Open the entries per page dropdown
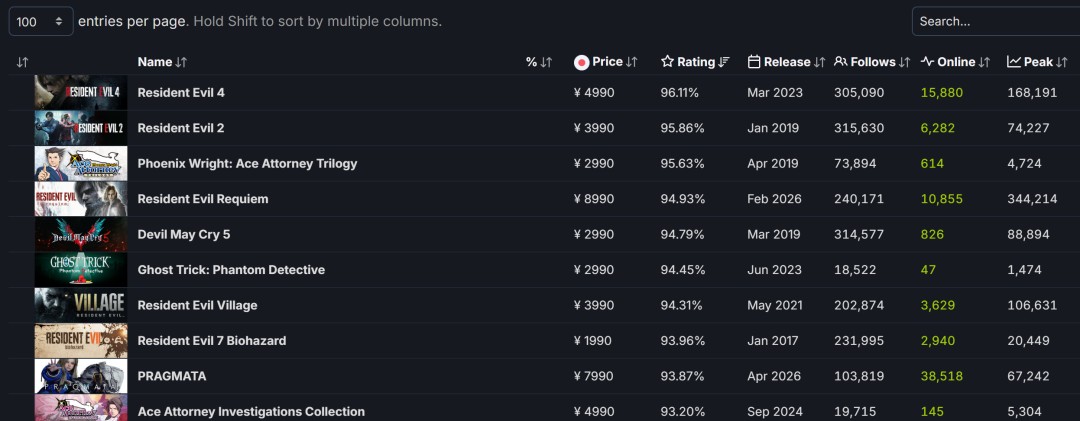 coord(40,21)
